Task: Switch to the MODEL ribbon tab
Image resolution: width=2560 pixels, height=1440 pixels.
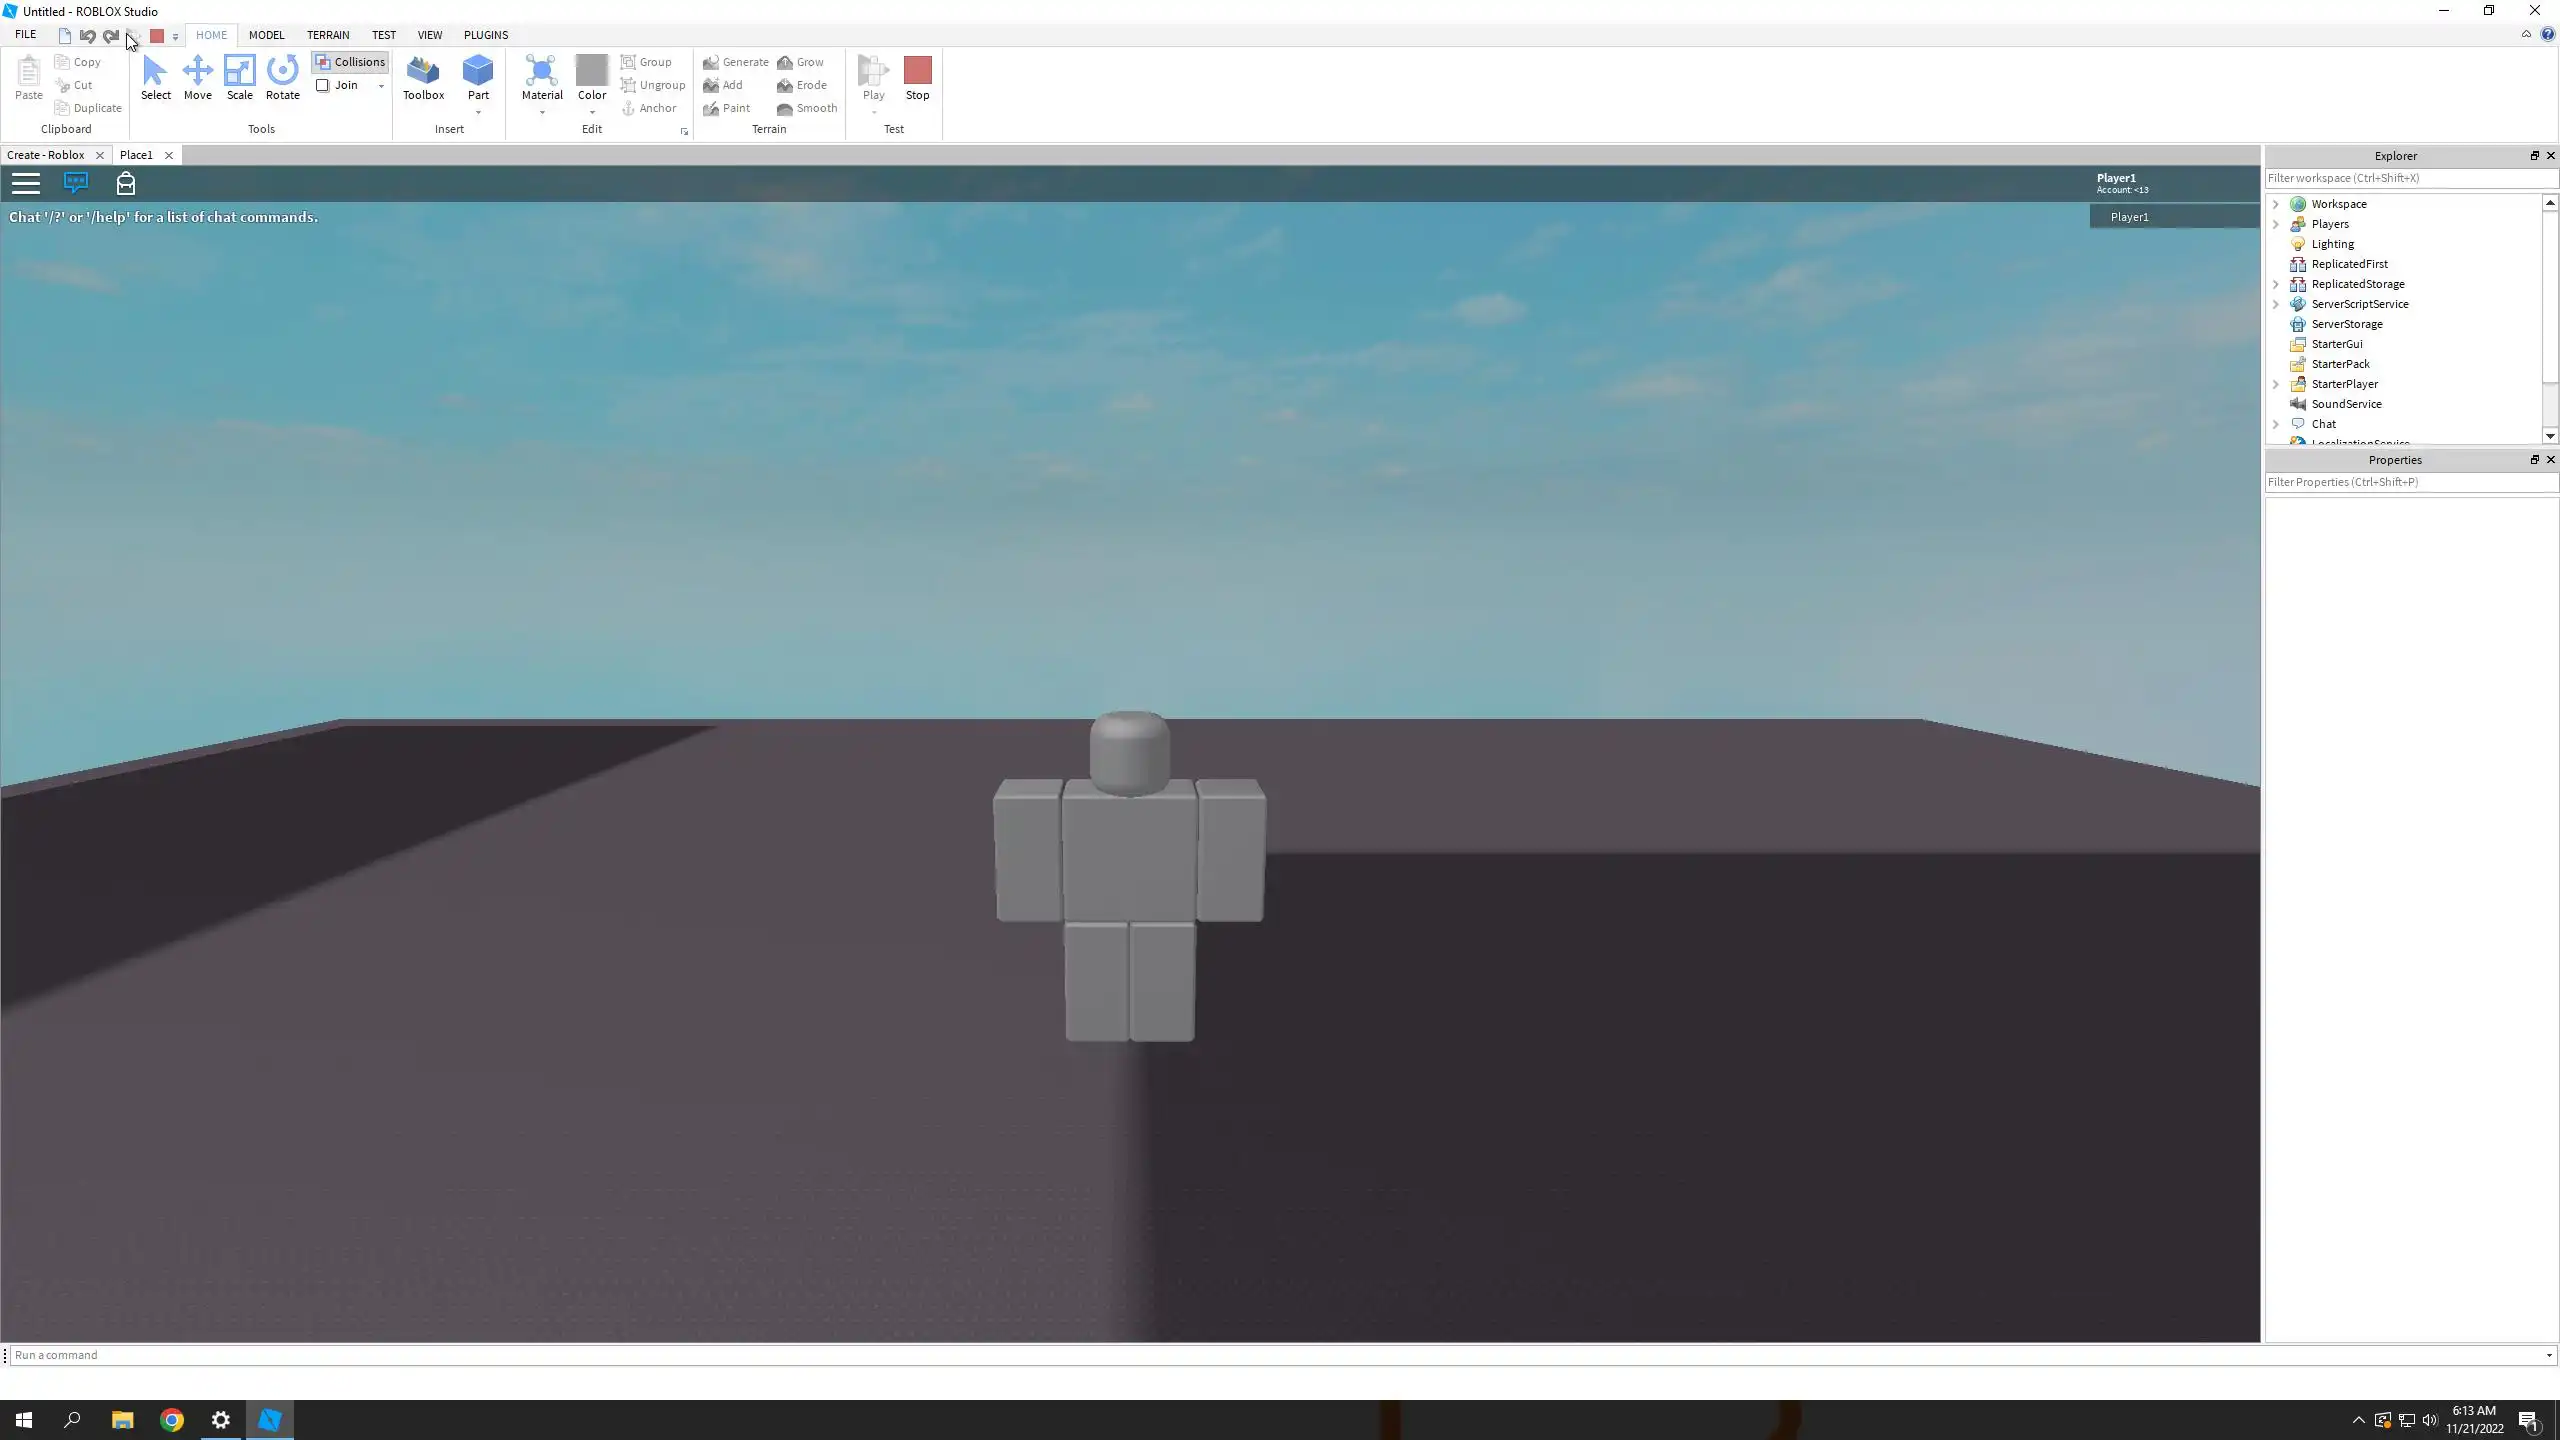Action: click(x=266, y=35)
